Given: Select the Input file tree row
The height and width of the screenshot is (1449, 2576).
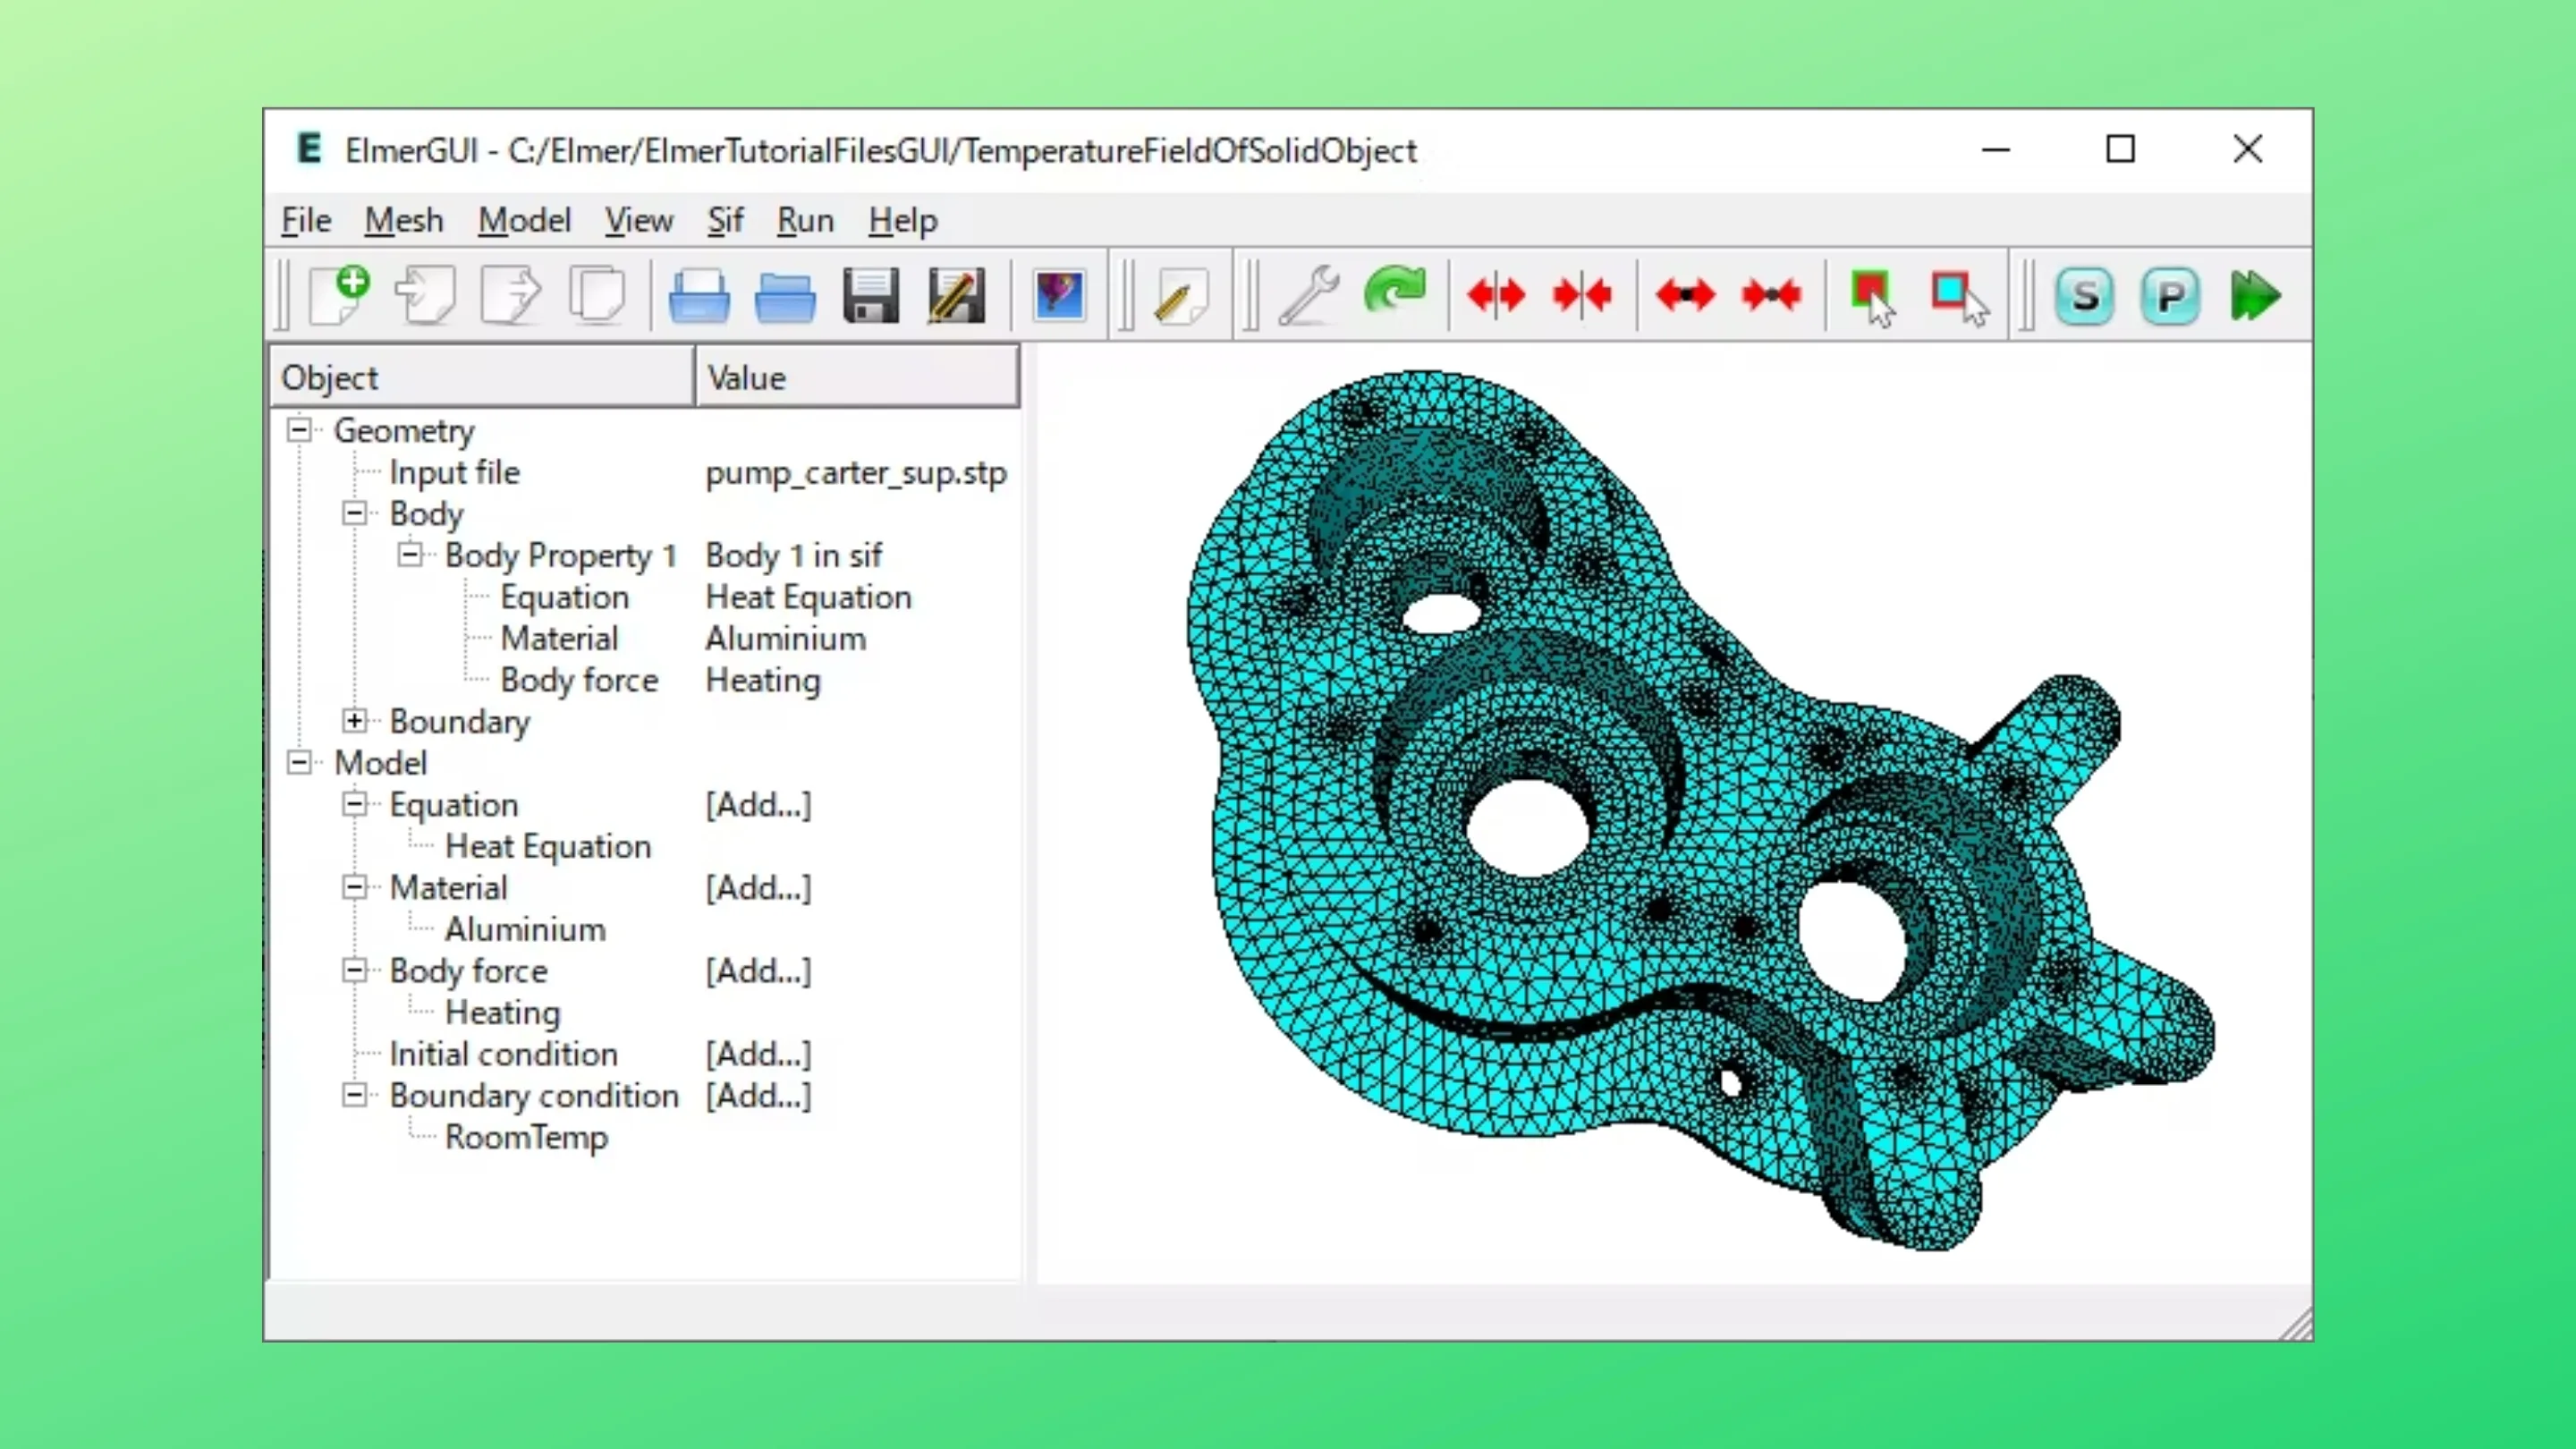Looking at the screenshot, I should tap(455, 472).
